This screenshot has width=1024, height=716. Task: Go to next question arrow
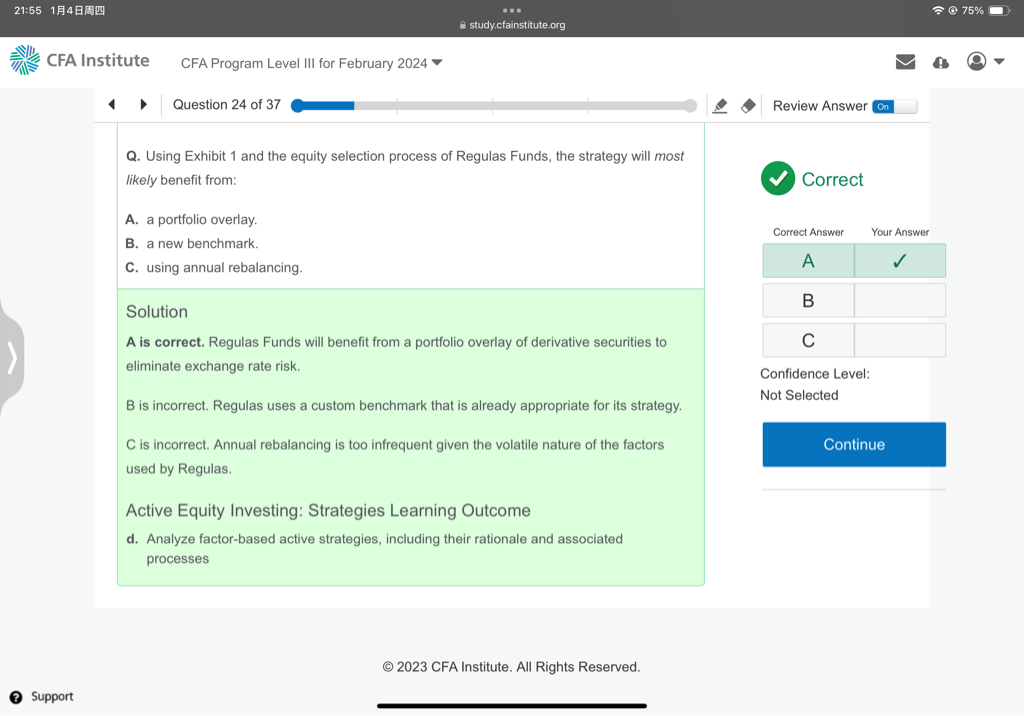(x=143, y=105)
